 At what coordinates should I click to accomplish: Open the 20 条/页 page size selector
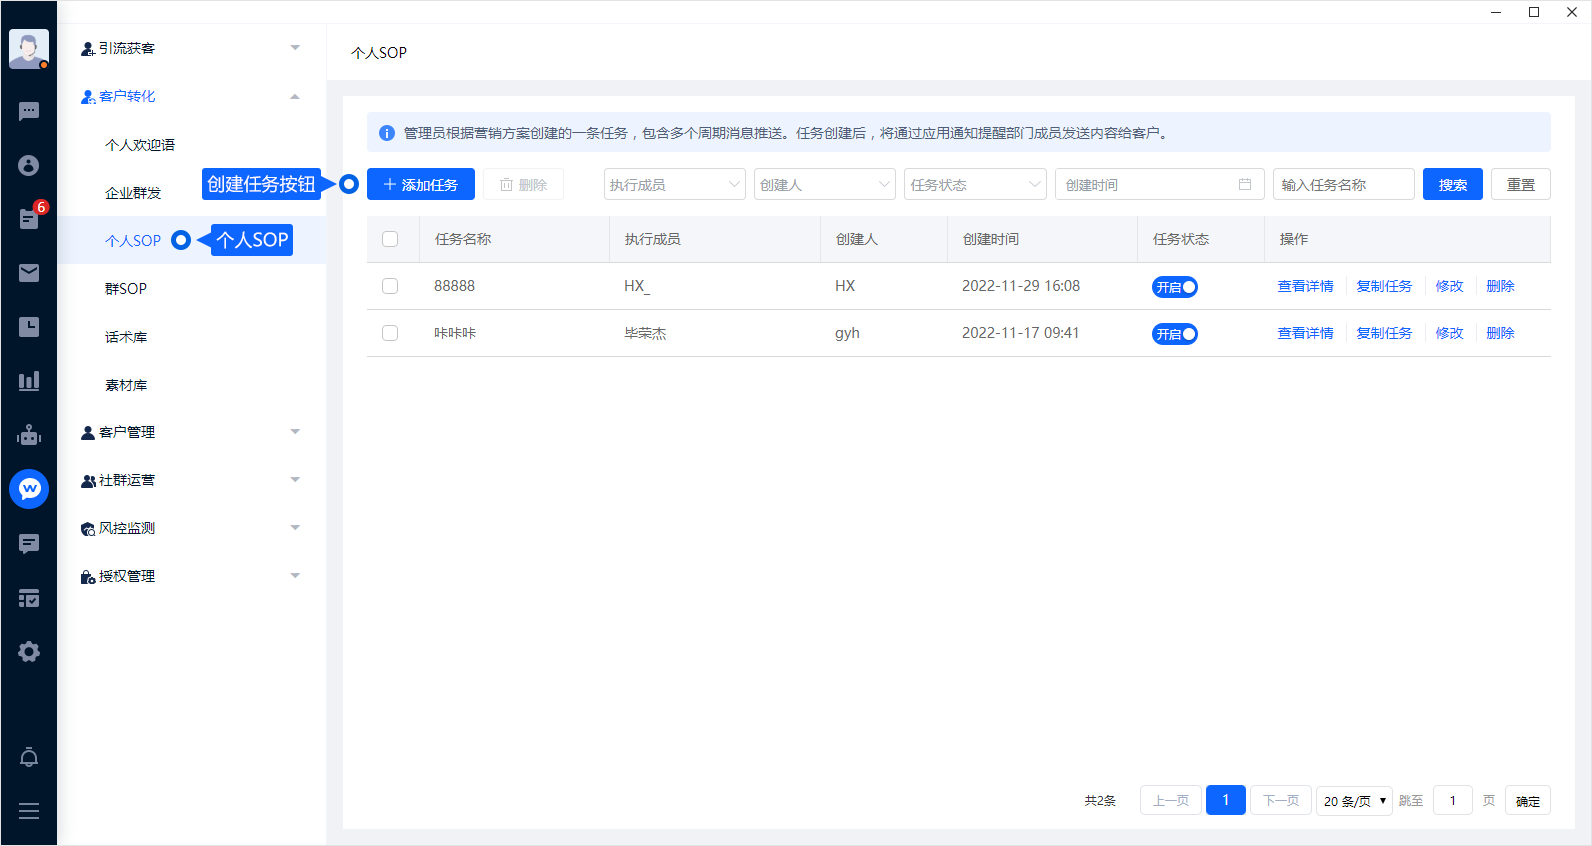[1354, 801]
